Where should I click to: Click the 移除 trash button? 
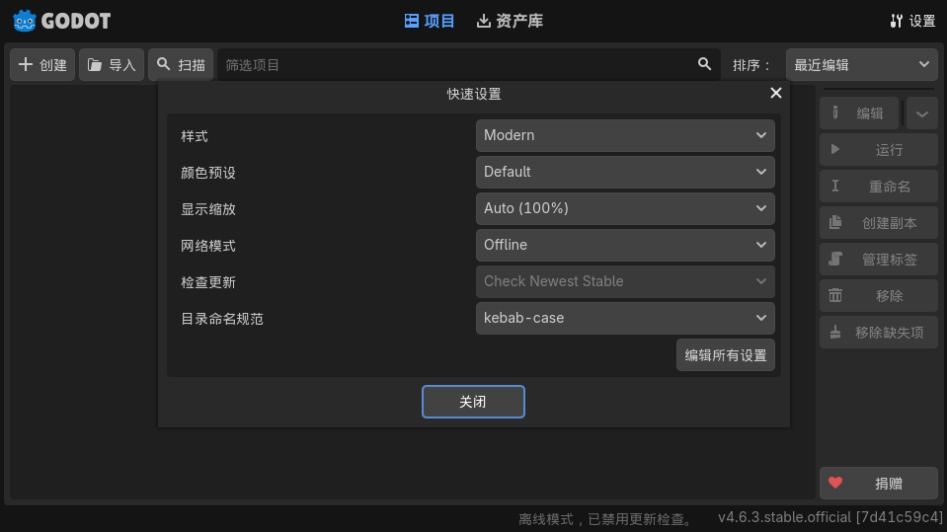point(879,296)
